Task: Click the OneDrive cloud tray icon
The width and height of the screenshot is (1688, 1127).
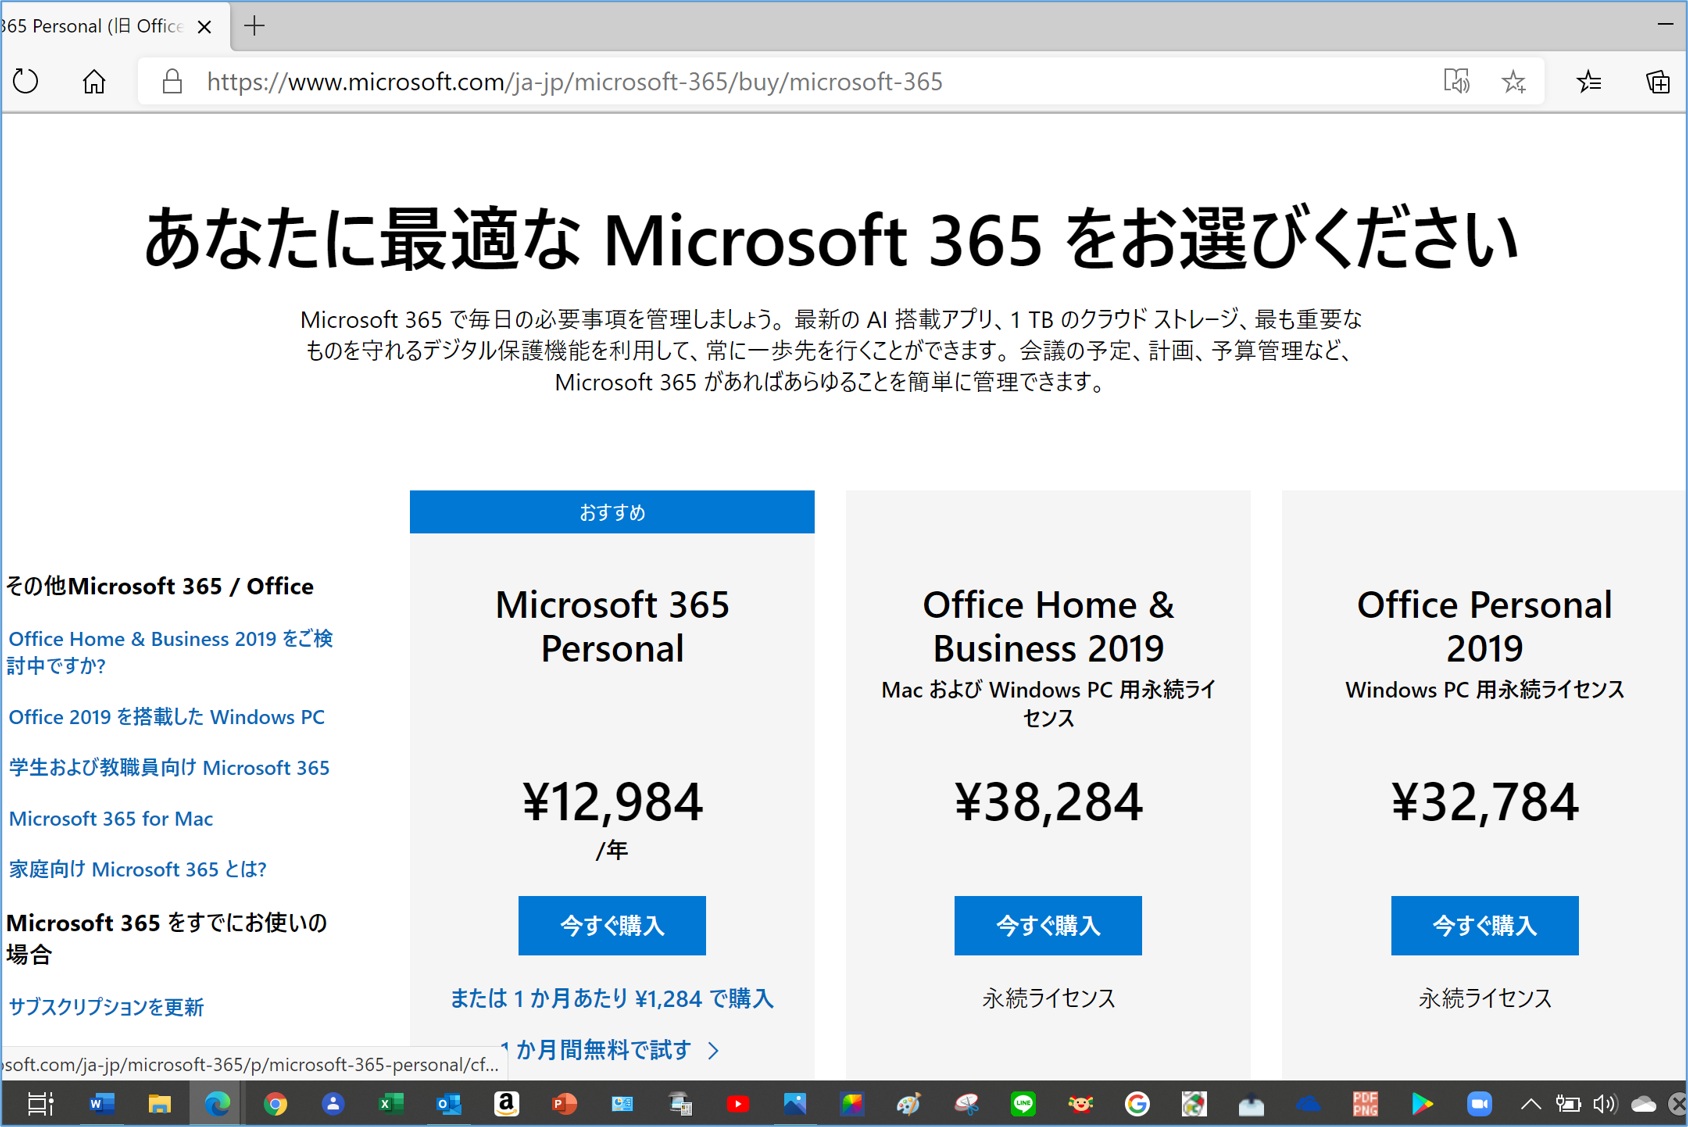Action: click(1644, 1104)
